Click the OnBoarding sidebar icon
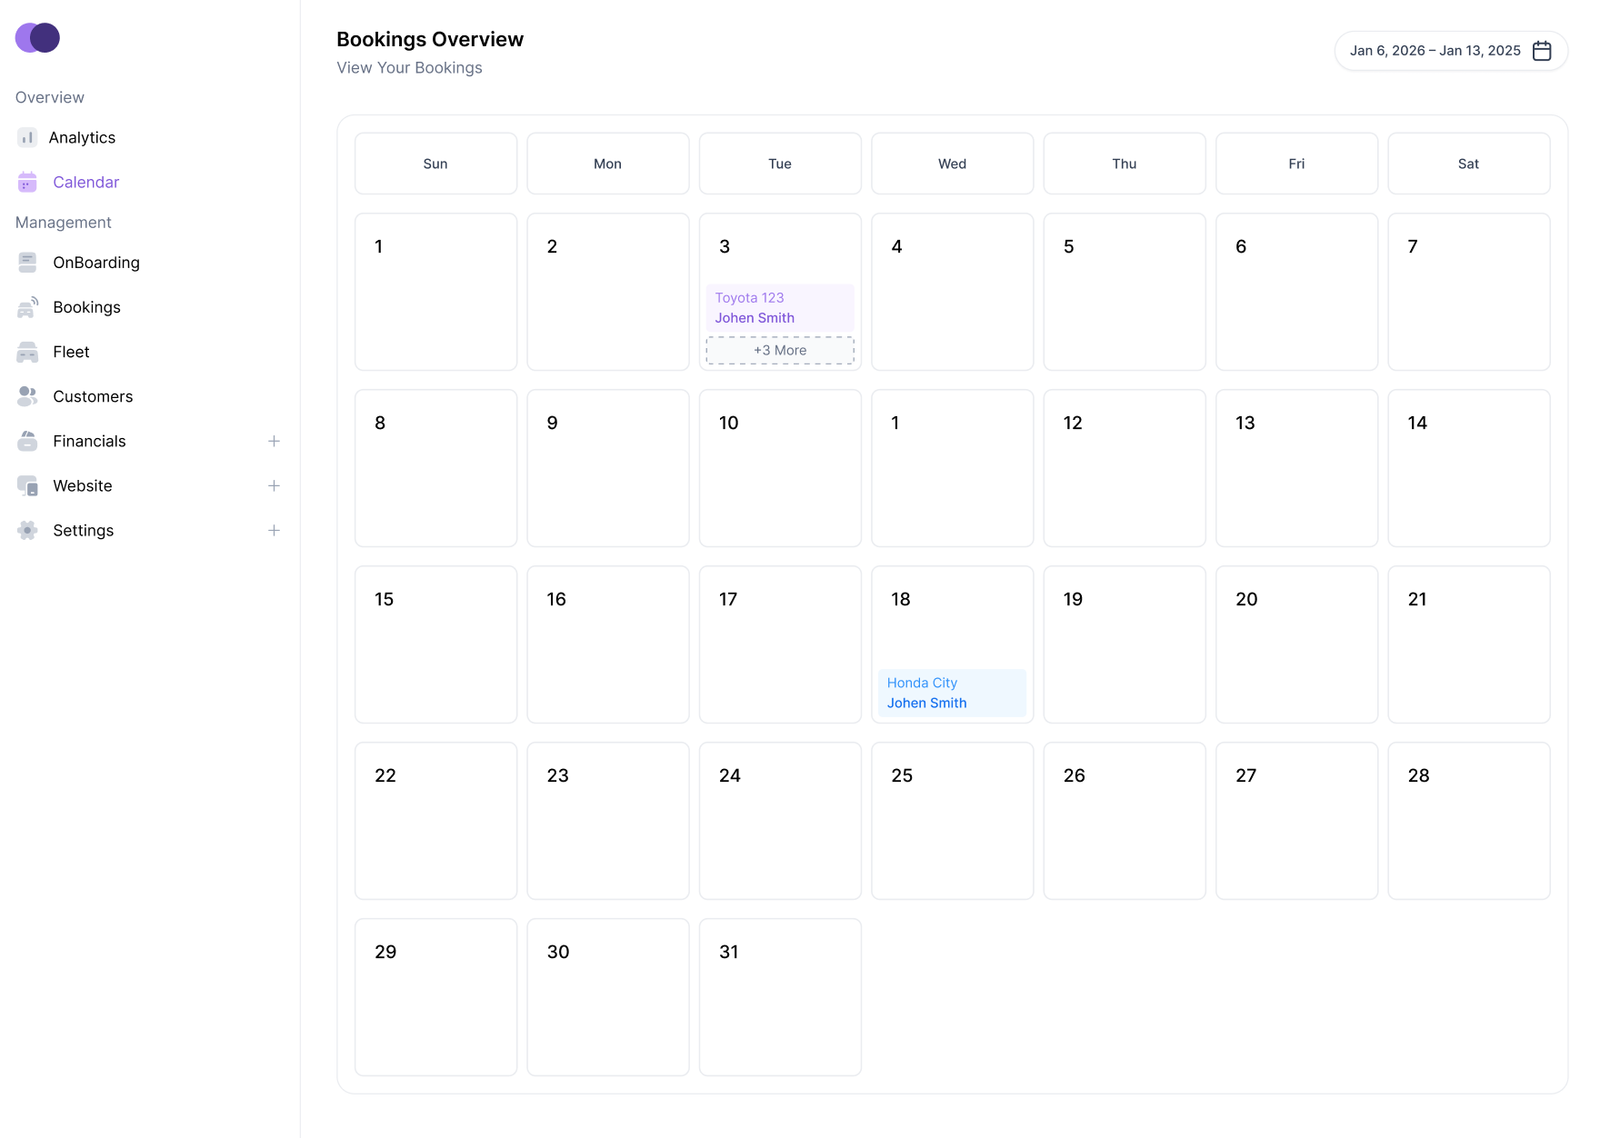 (27, 262)
